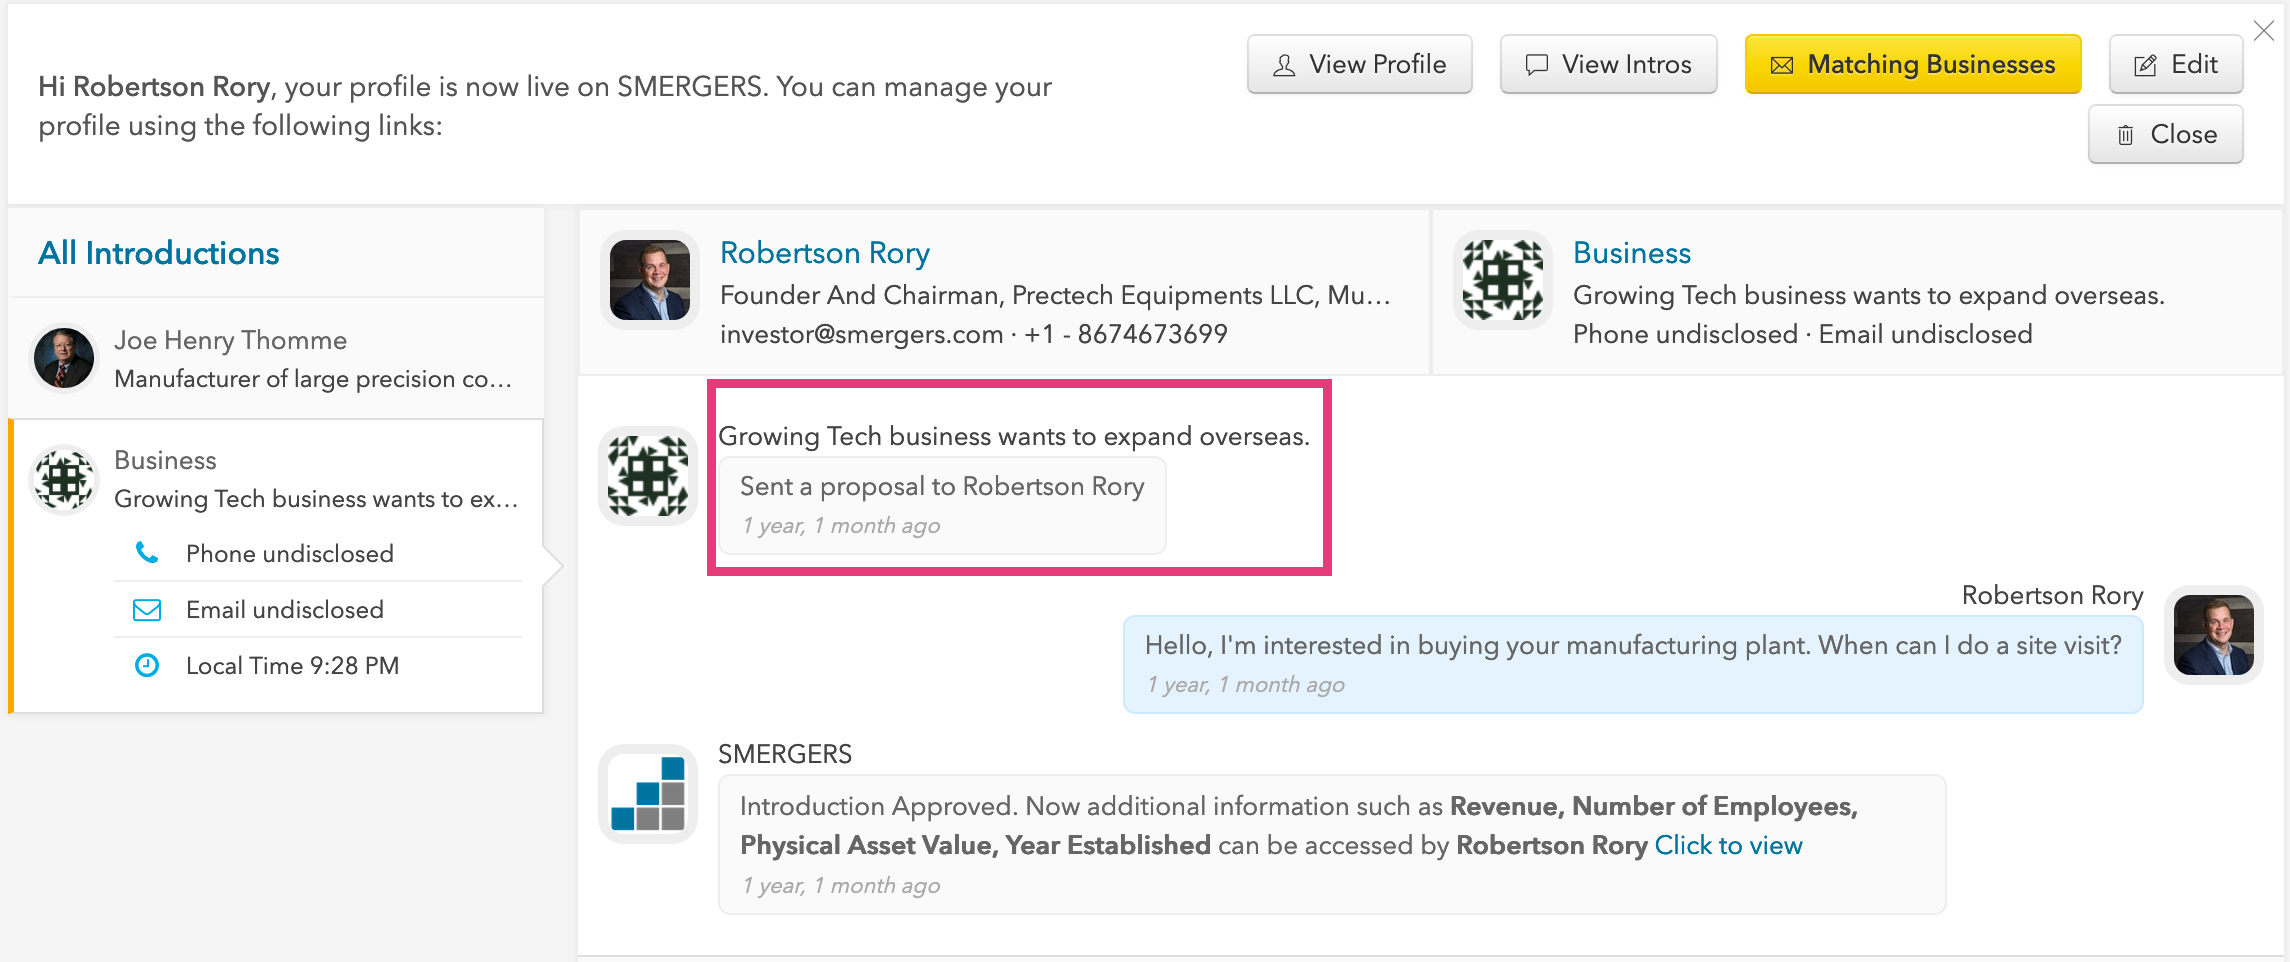
Task: Open Joe Henry Thomme introduction
Action: coord(276,359)
